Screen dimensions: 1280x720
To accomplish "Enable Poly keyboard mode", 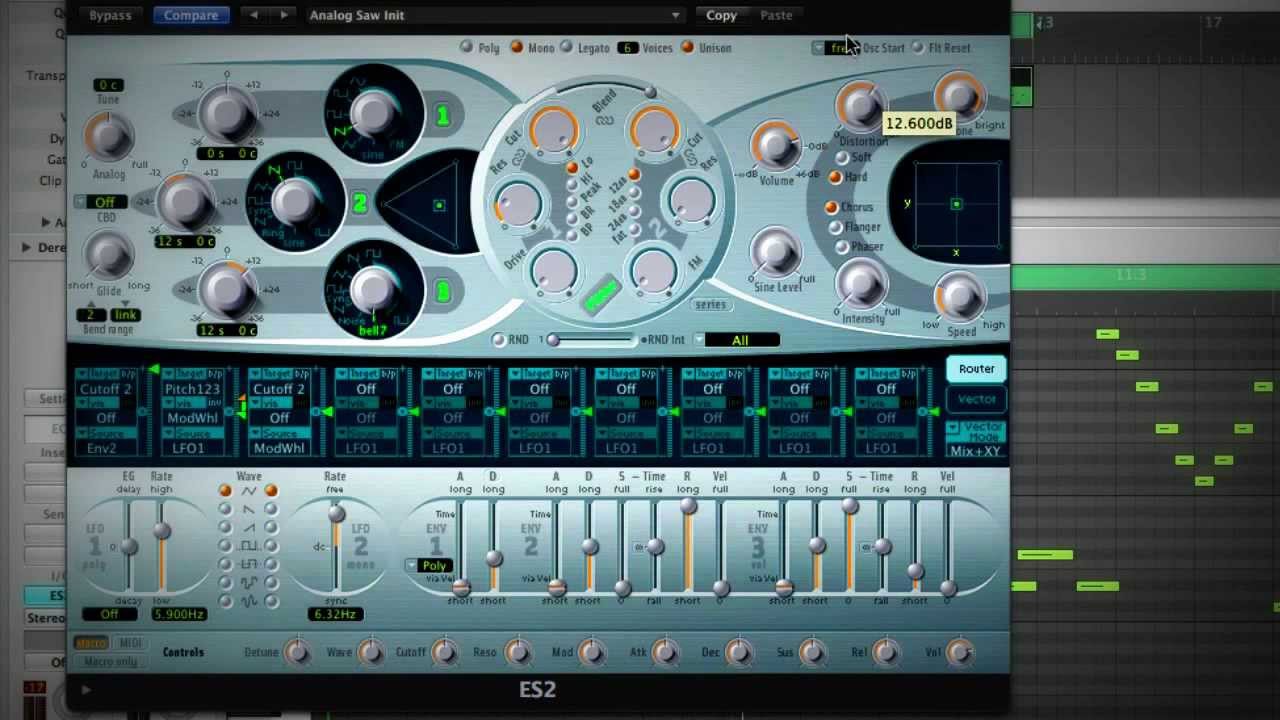I will (x=467, y=48).
